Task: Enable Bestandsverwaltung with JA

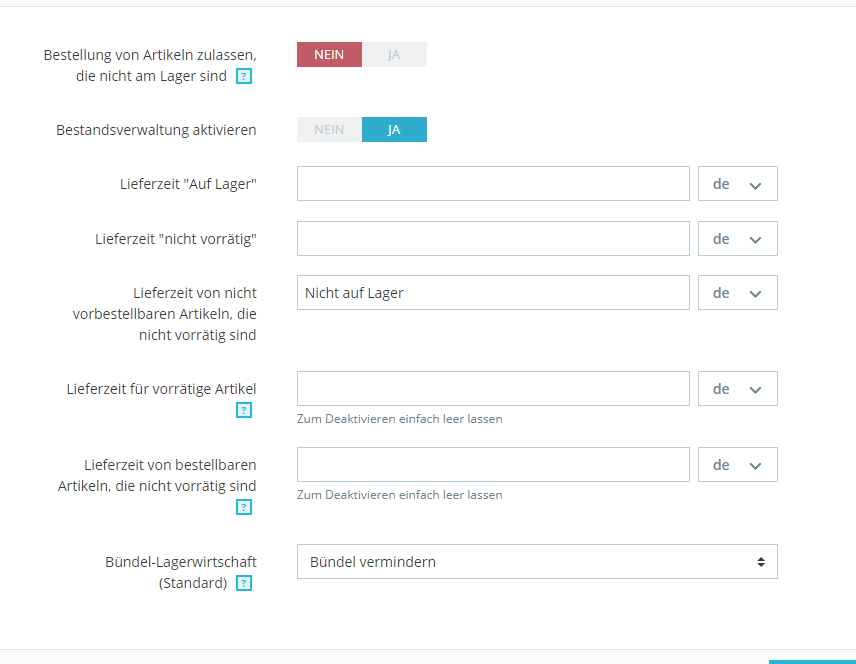Action: point(394,129)
